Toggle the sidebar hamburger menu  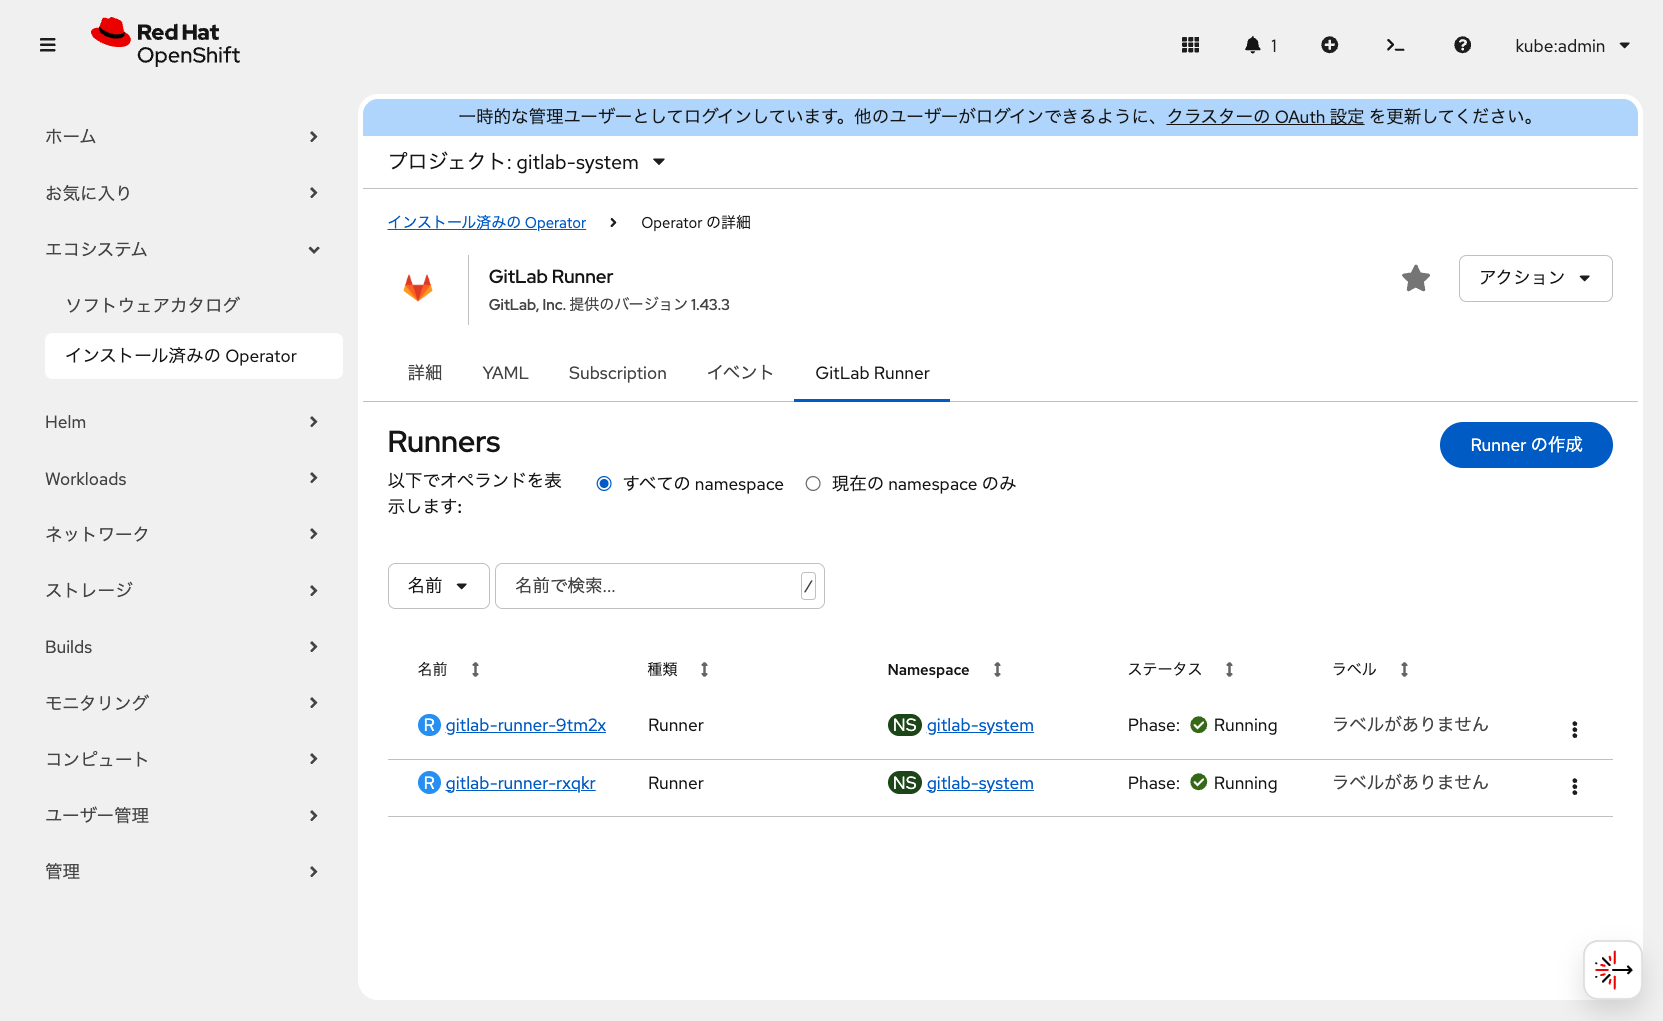coord(47,45)
